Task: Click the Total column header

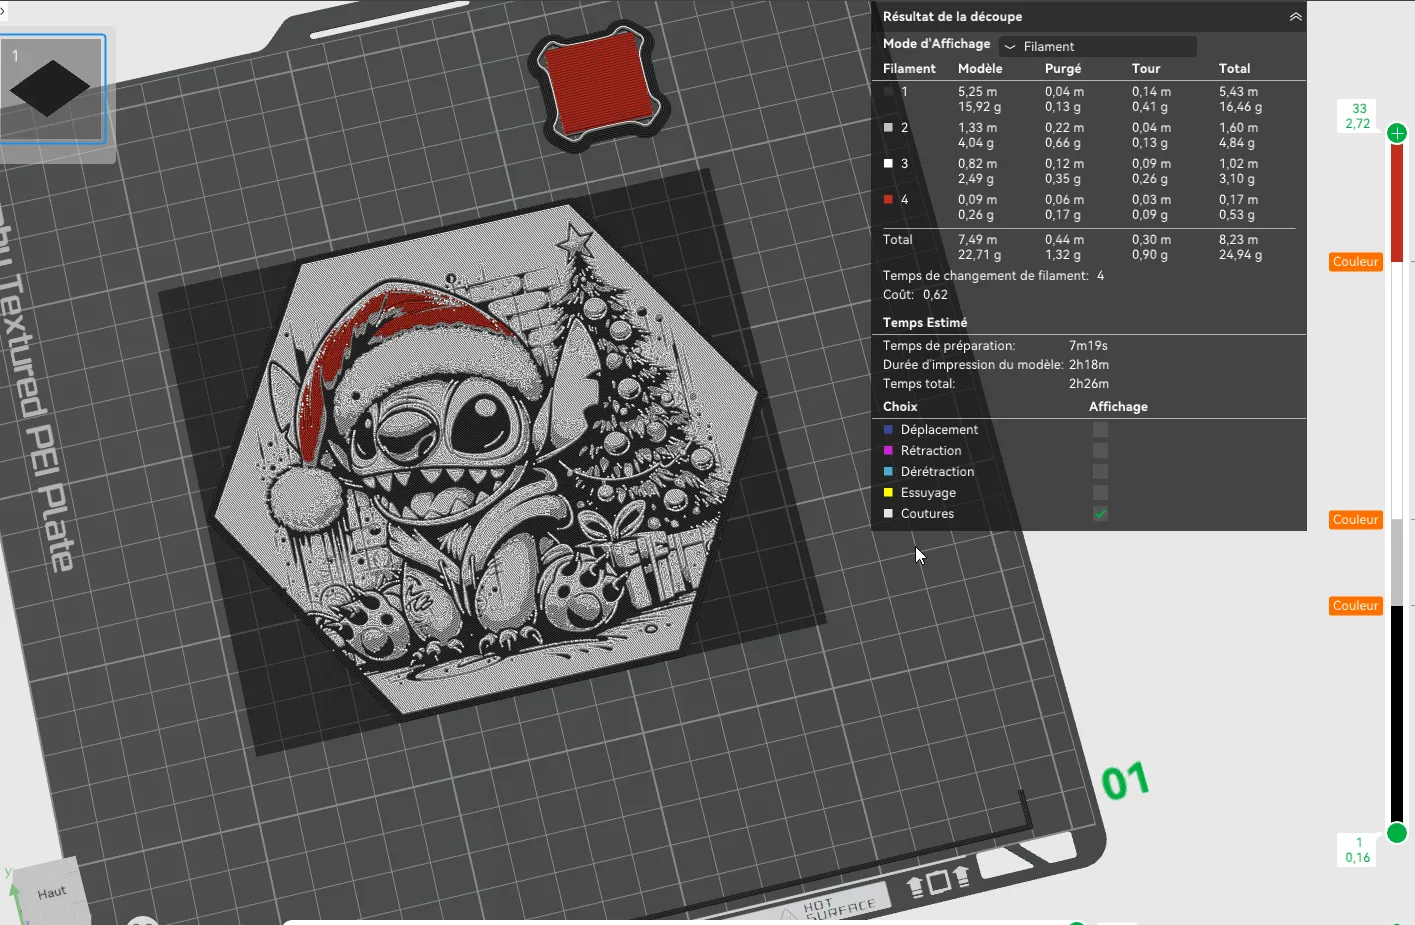Action: 1234,69
